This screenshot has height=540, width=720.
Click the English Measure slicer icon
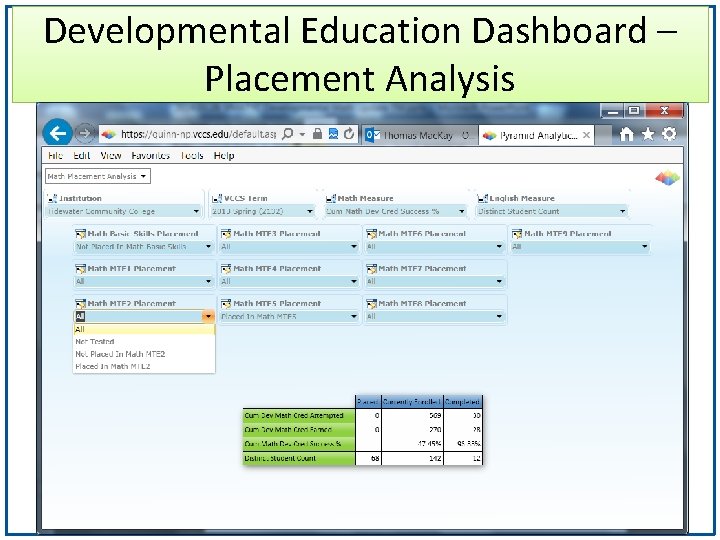483,198
